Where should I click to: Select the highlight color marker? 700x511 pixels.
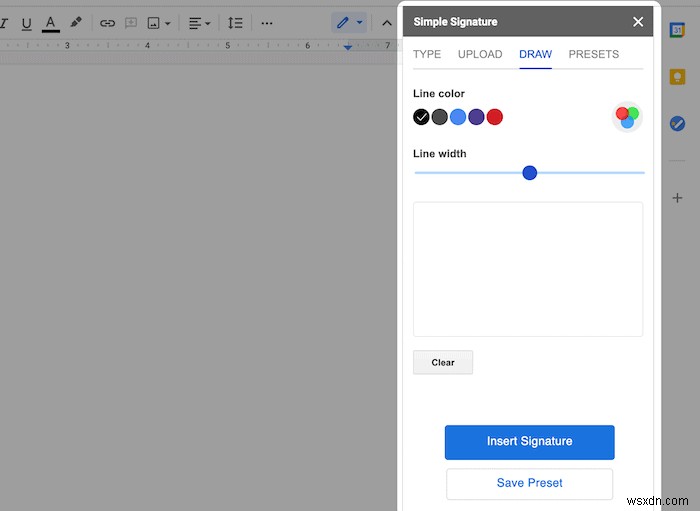coord(76,22)
